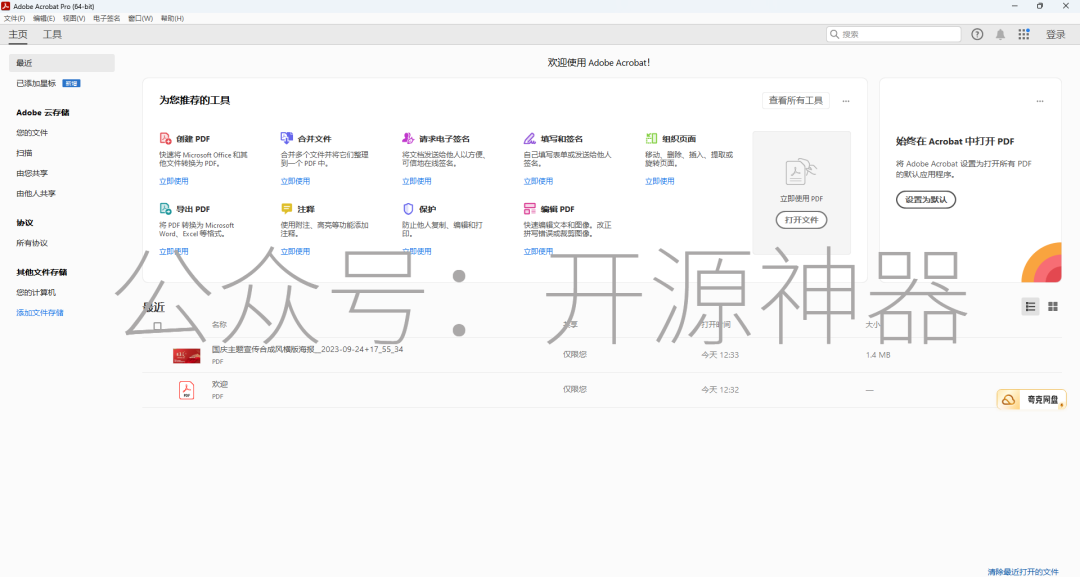Open the 夸克网盘 cloud widget
1080x577 pixels.
[1031, 399]
